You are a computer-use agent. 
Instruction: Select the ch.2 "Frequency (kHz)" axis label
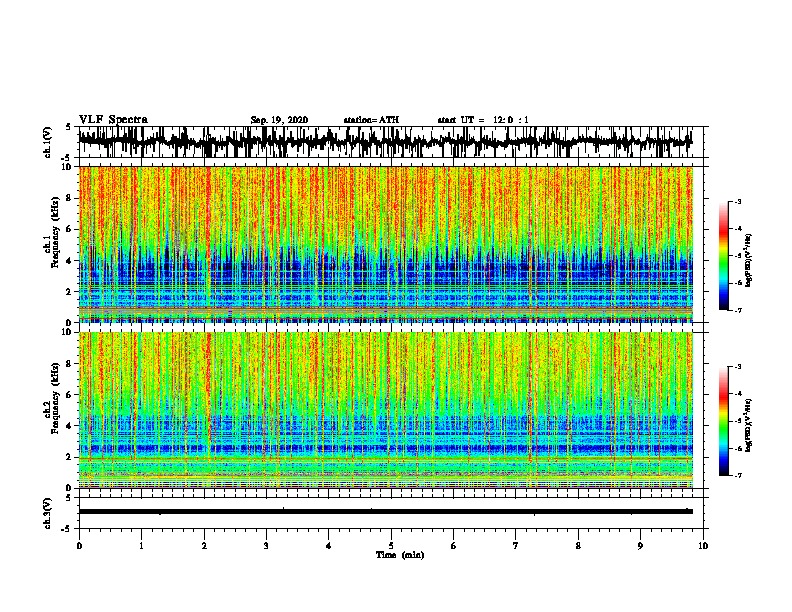click(x=55, y=398)
